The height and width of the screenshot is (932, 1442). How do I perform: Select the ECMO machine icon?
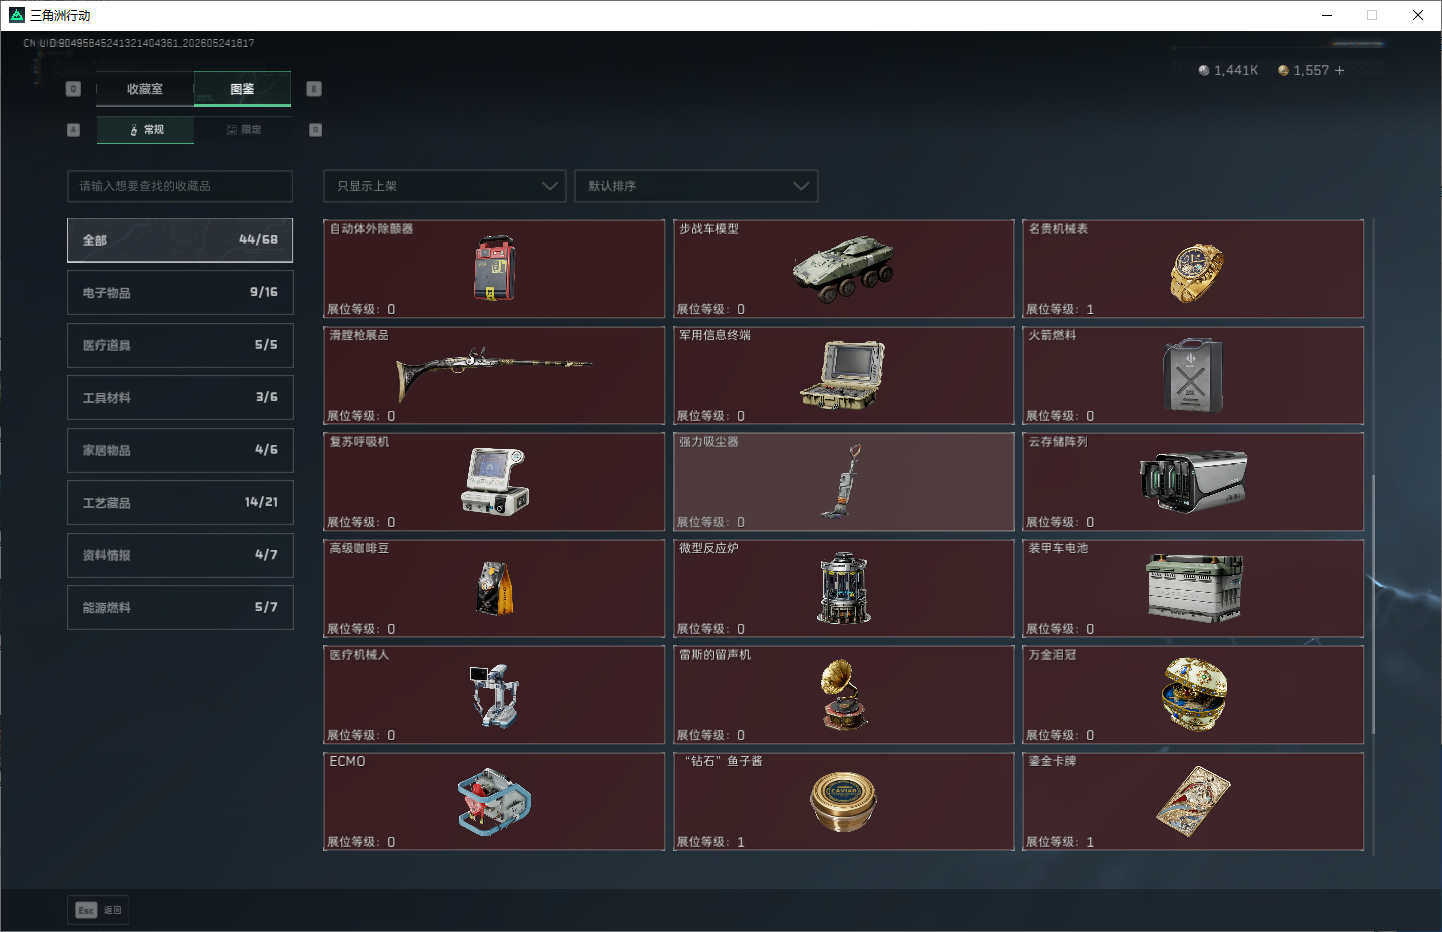[494, 801]
